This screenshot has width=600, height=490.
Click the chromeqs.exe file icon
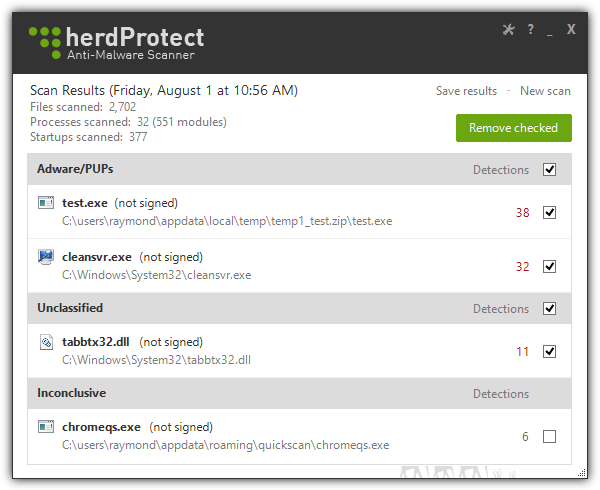click(x=46, y=427)
